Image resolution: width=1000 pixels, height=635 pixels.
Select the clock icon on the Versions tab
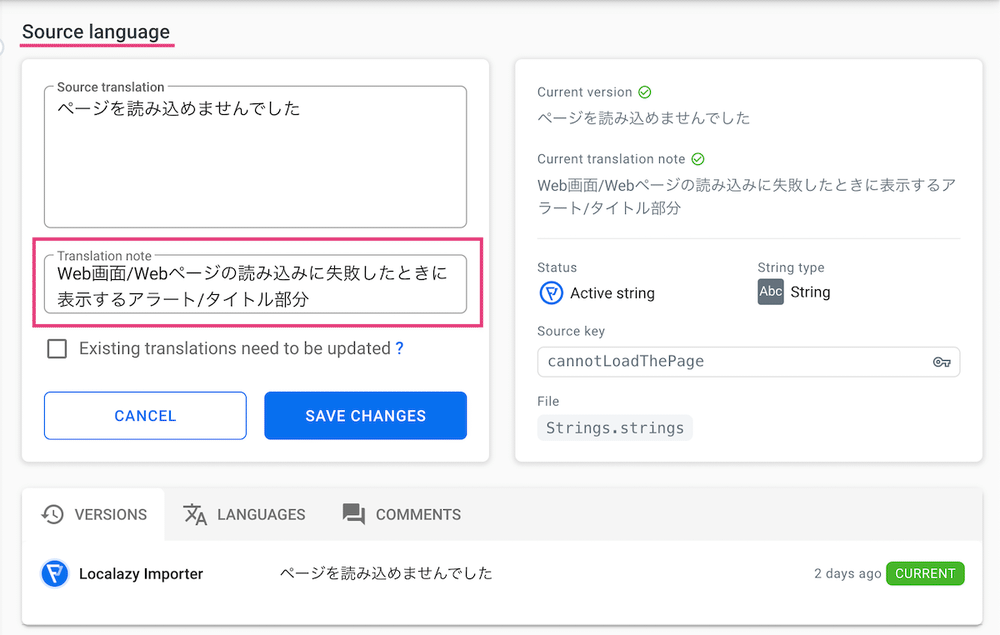(x=52, y=514)
